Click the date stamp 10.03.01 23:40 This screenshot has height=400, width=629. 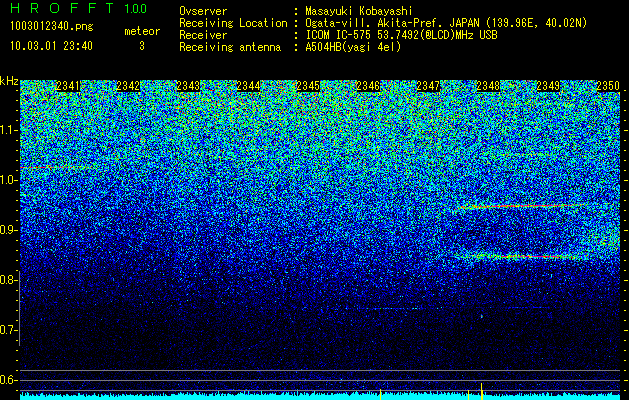[51, 46]
